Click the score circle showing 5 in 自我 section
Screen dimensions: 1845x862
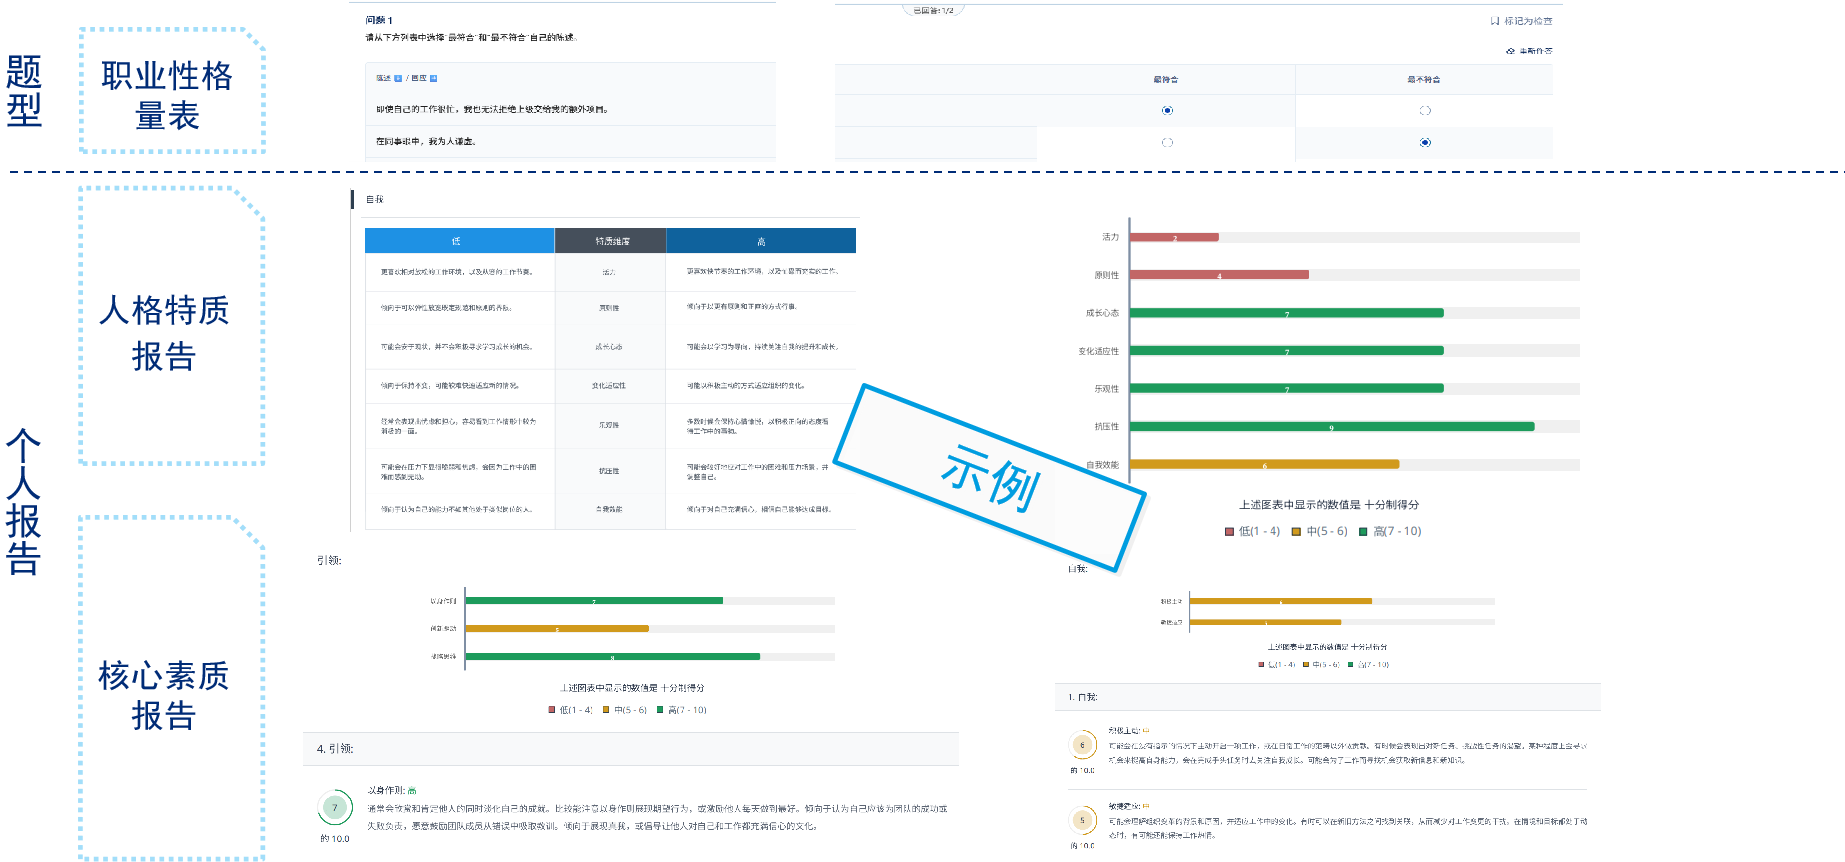tap(1082, 820)
